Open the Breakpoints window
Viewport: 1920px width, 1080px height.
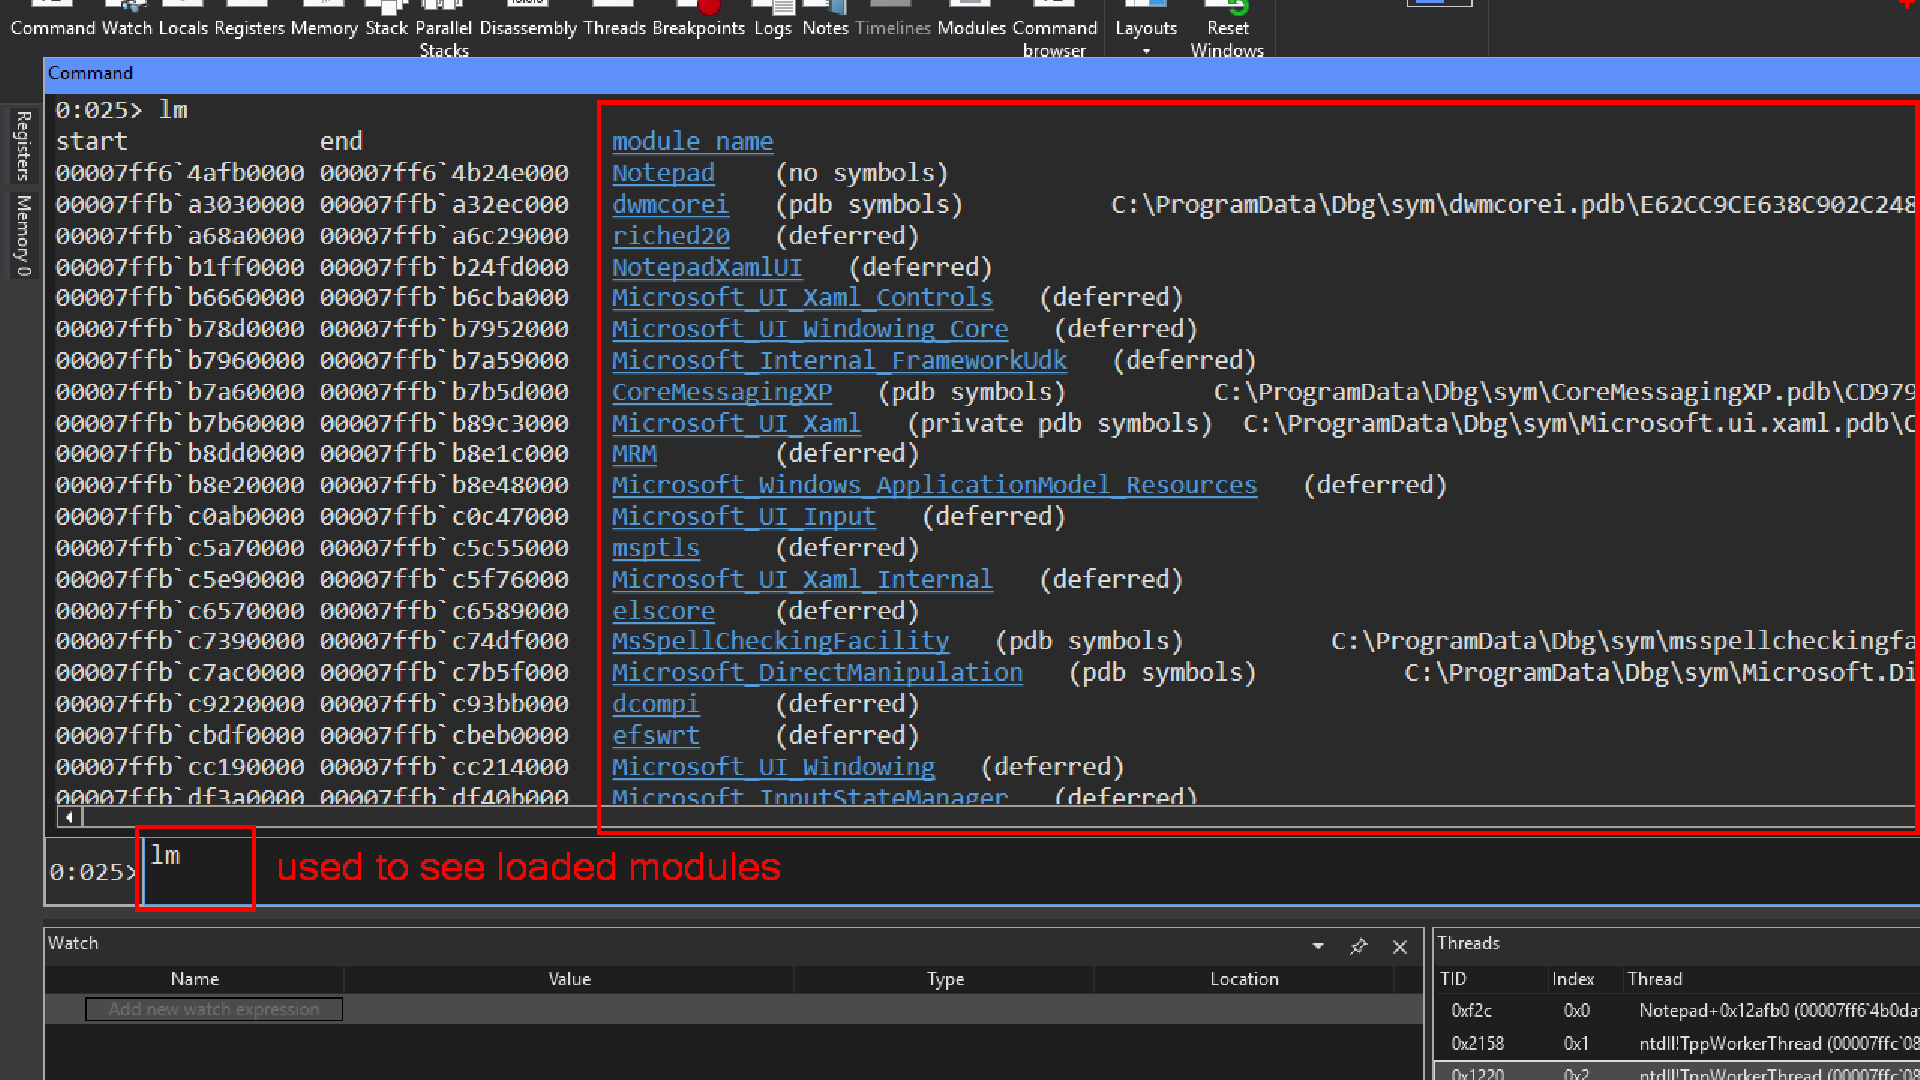[698, 28]
